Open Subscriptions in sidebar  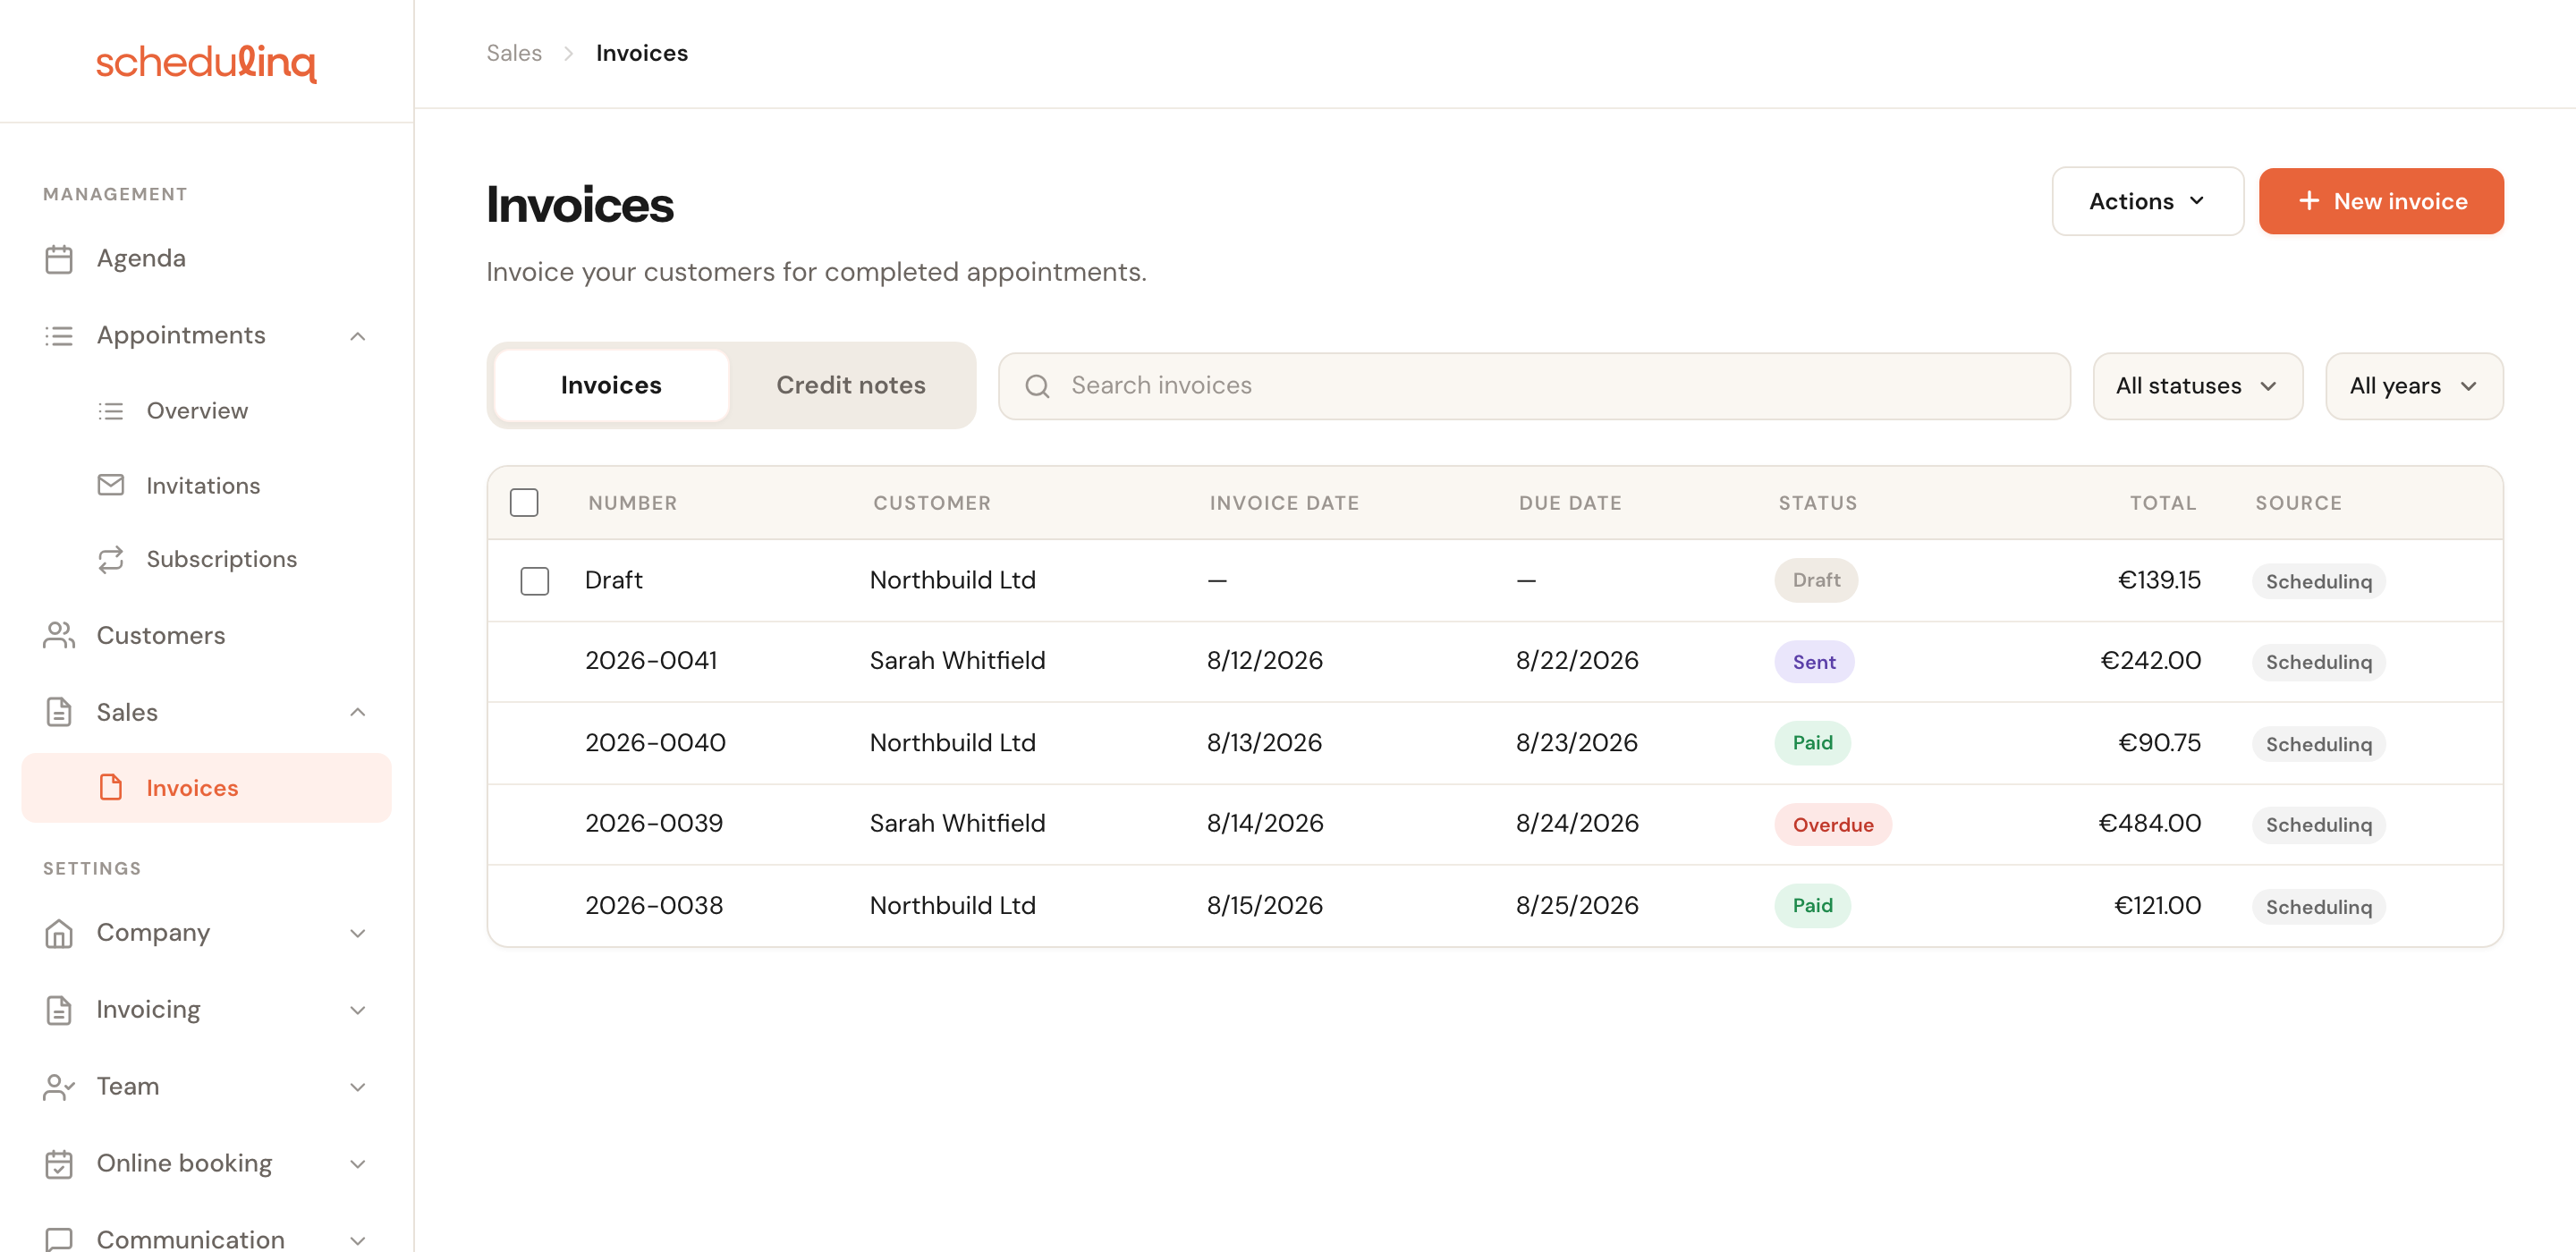pyautogui.click(x=206, y=559)
